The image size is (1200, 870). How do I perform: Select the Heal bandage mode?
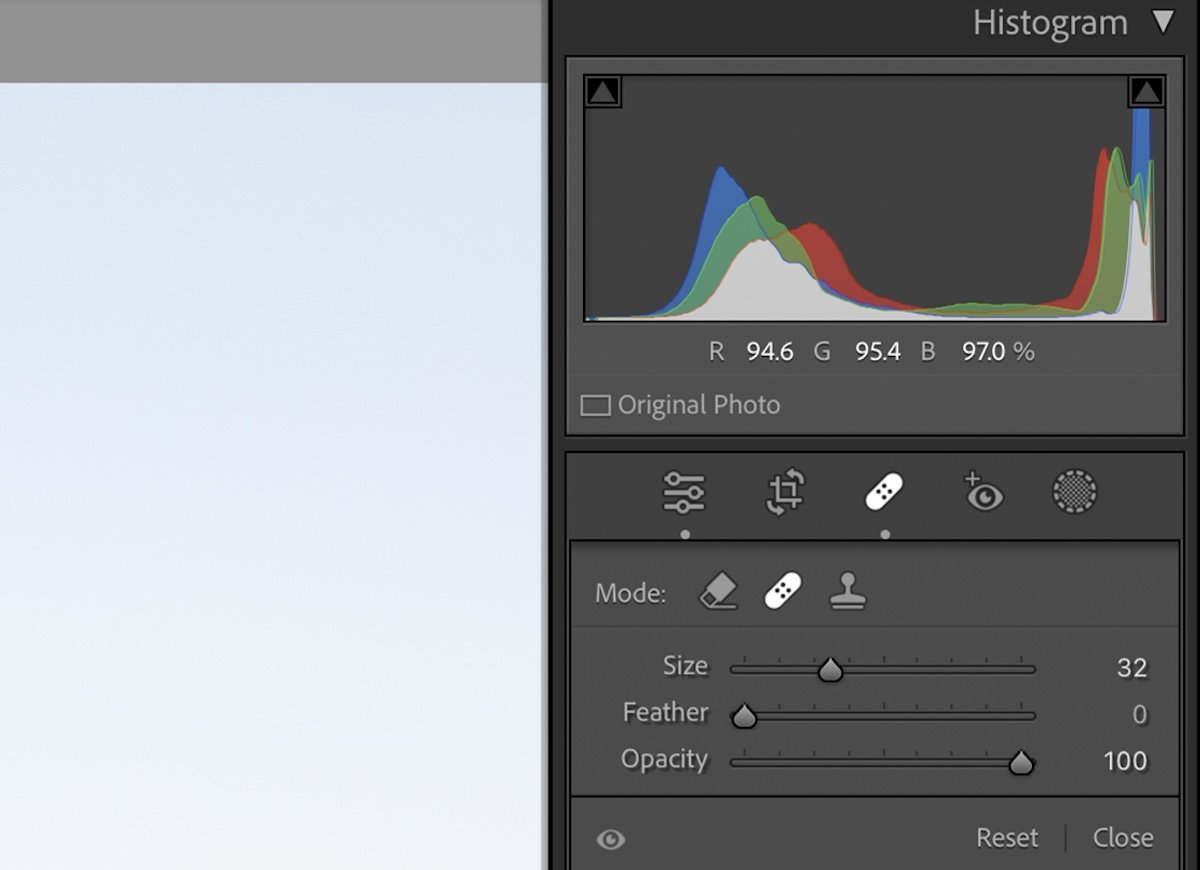point(783,592)
